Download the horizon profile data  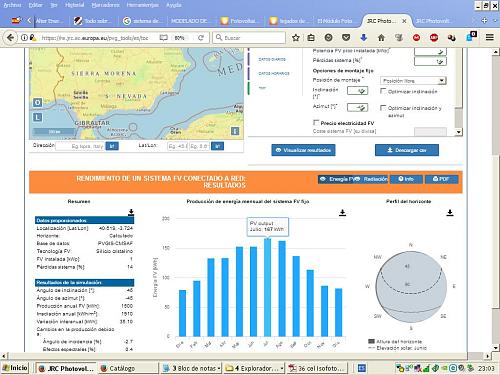point(450,213)
